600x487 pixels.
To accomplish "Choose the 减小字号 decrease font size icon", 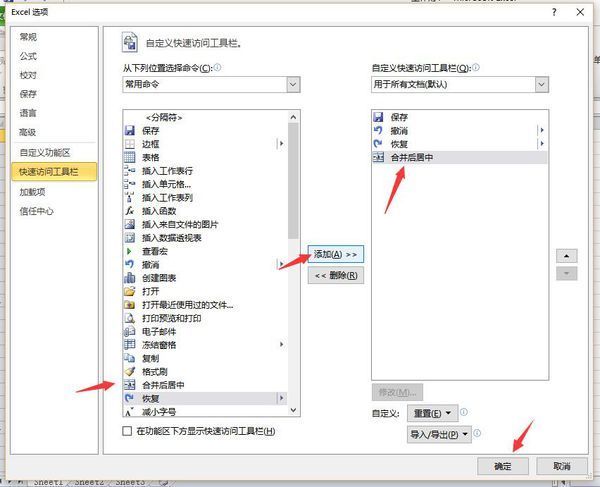I will [x=130, y=412].
